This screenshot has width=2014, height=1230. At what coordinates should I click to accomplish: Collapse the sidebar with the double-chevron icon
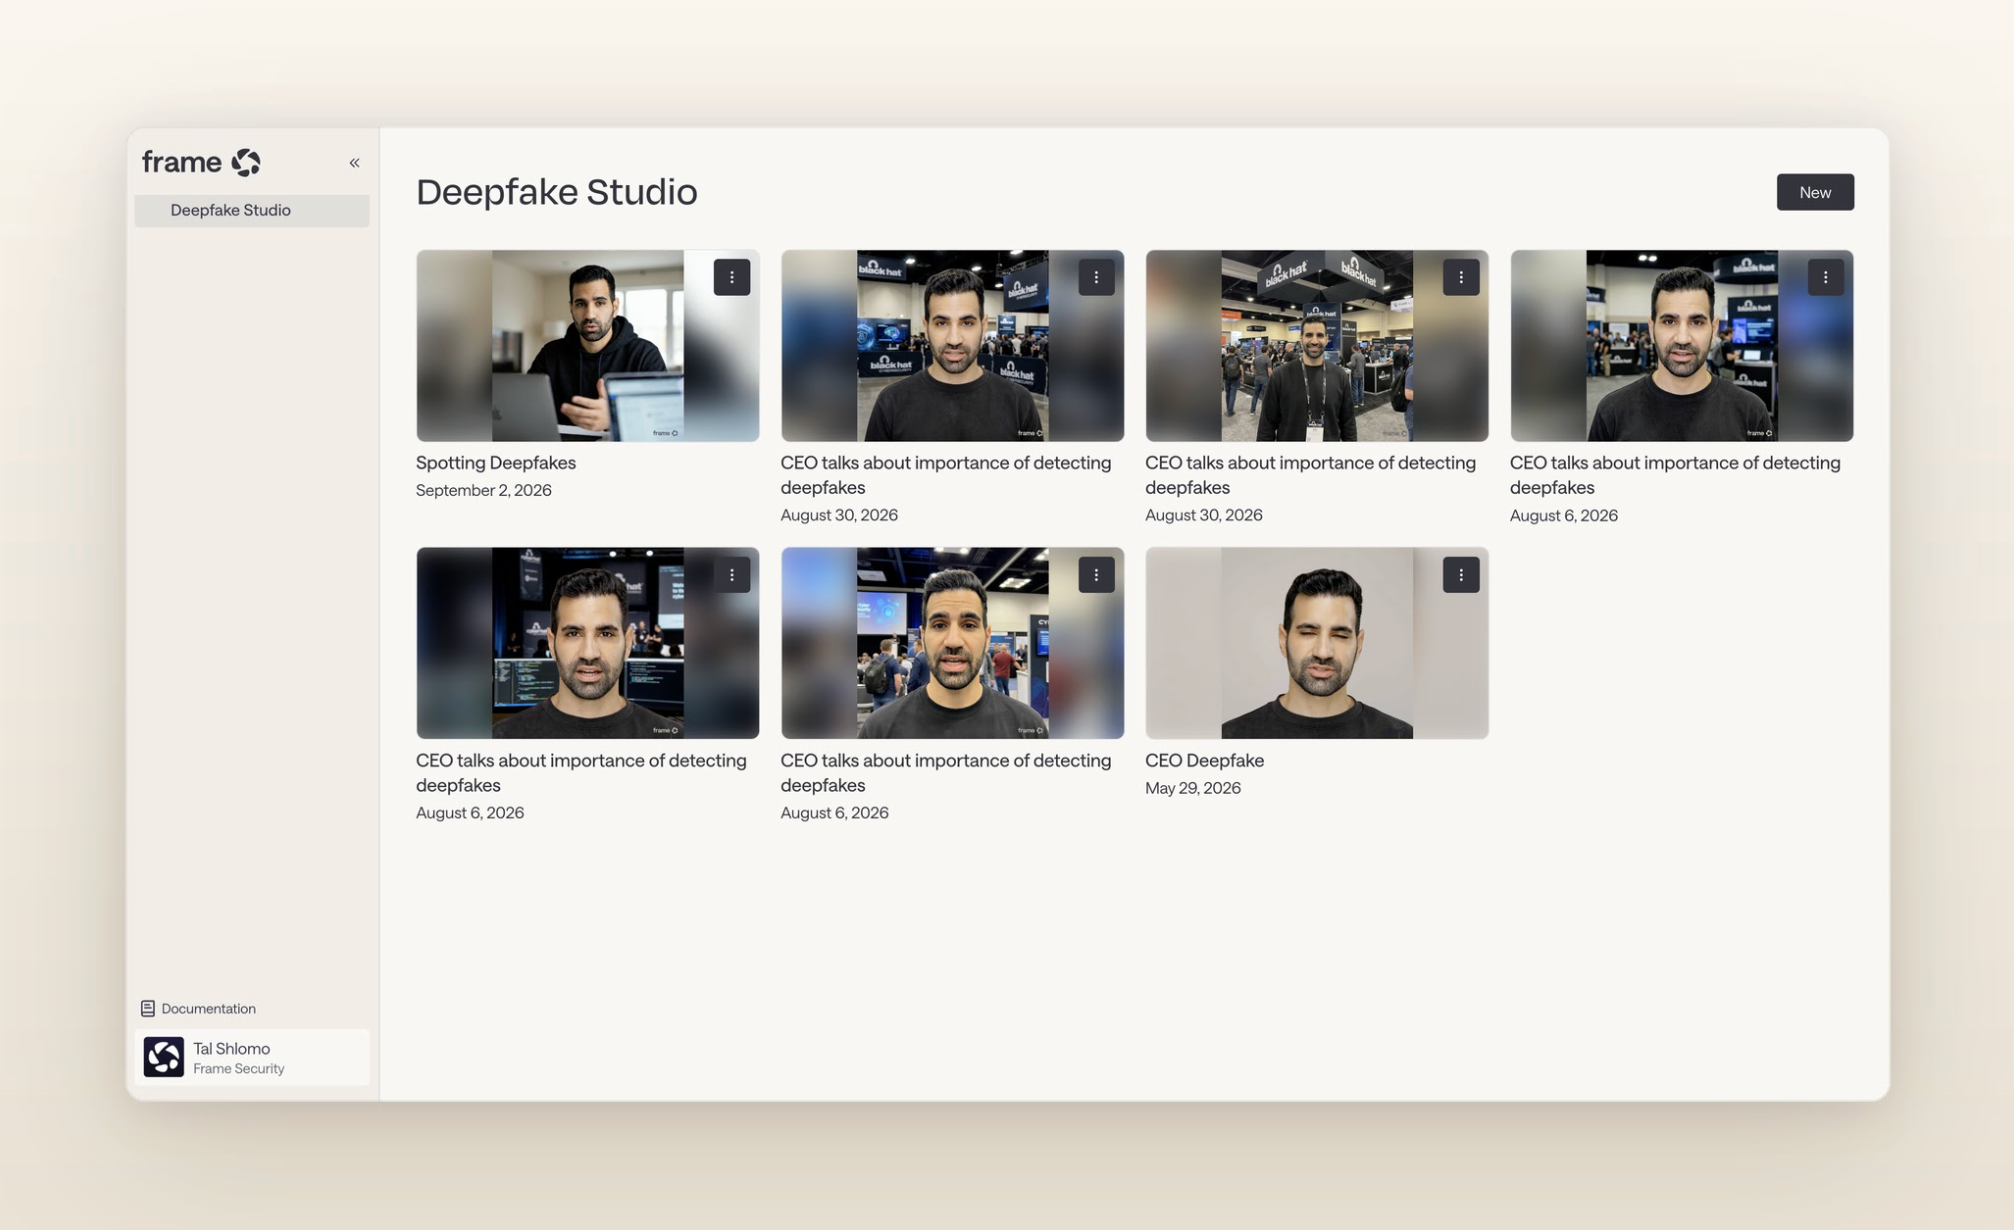click(354, 163)
